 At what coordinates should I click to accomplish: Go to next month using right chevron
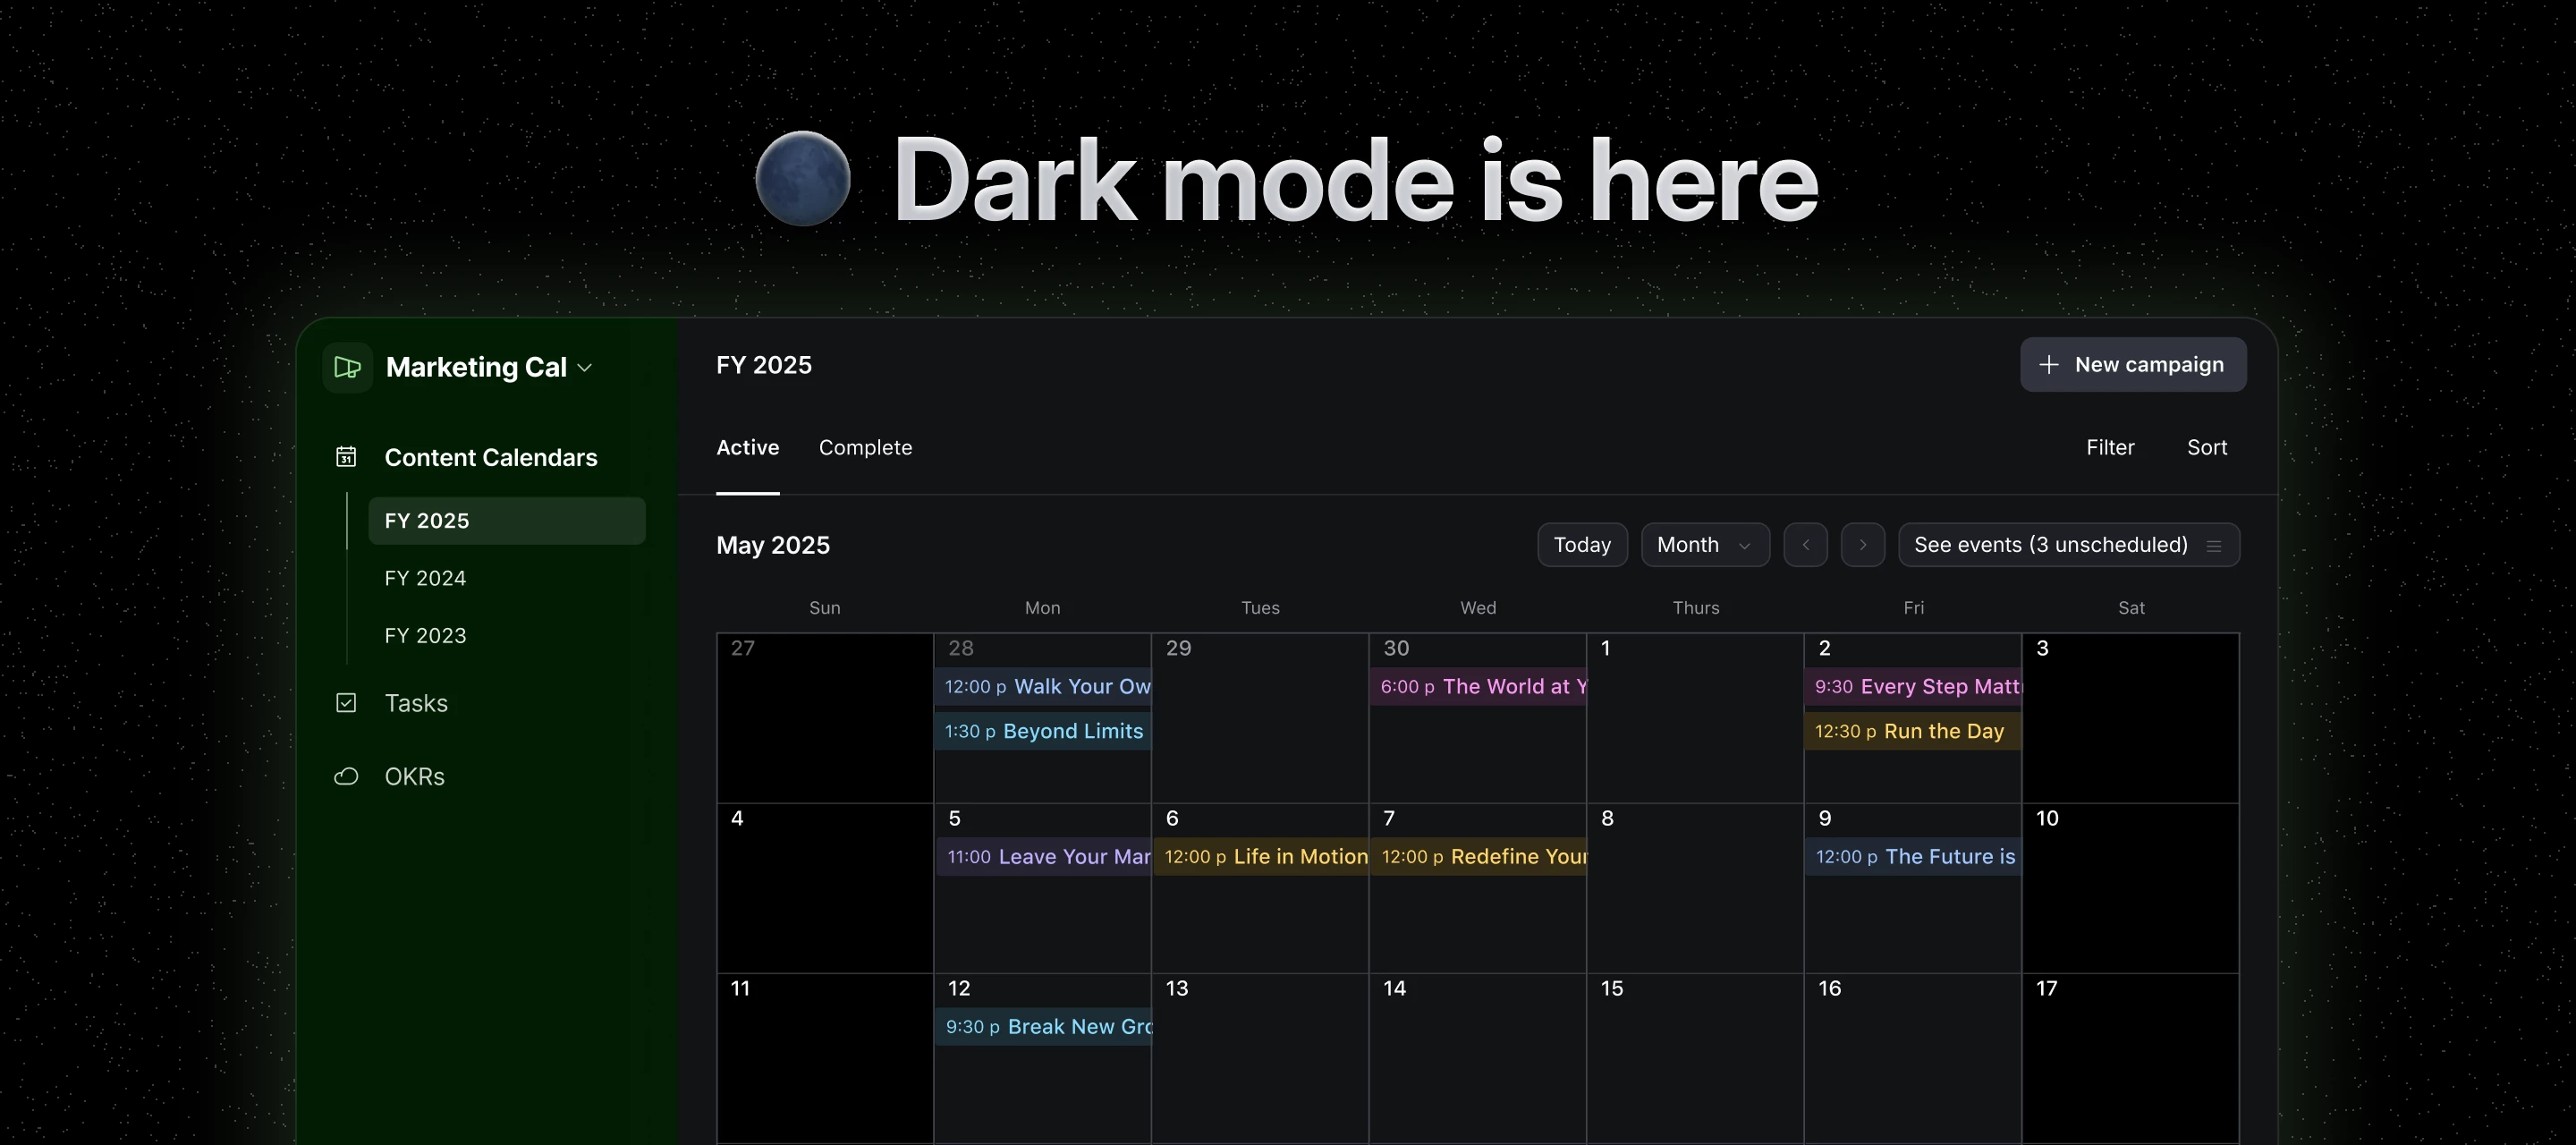point(1863,545)
